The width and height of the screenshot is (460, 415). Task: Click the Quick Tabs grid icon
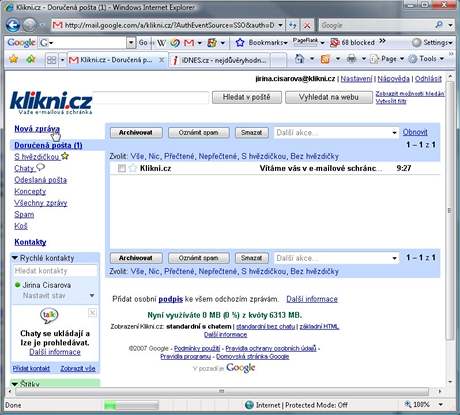51,60
